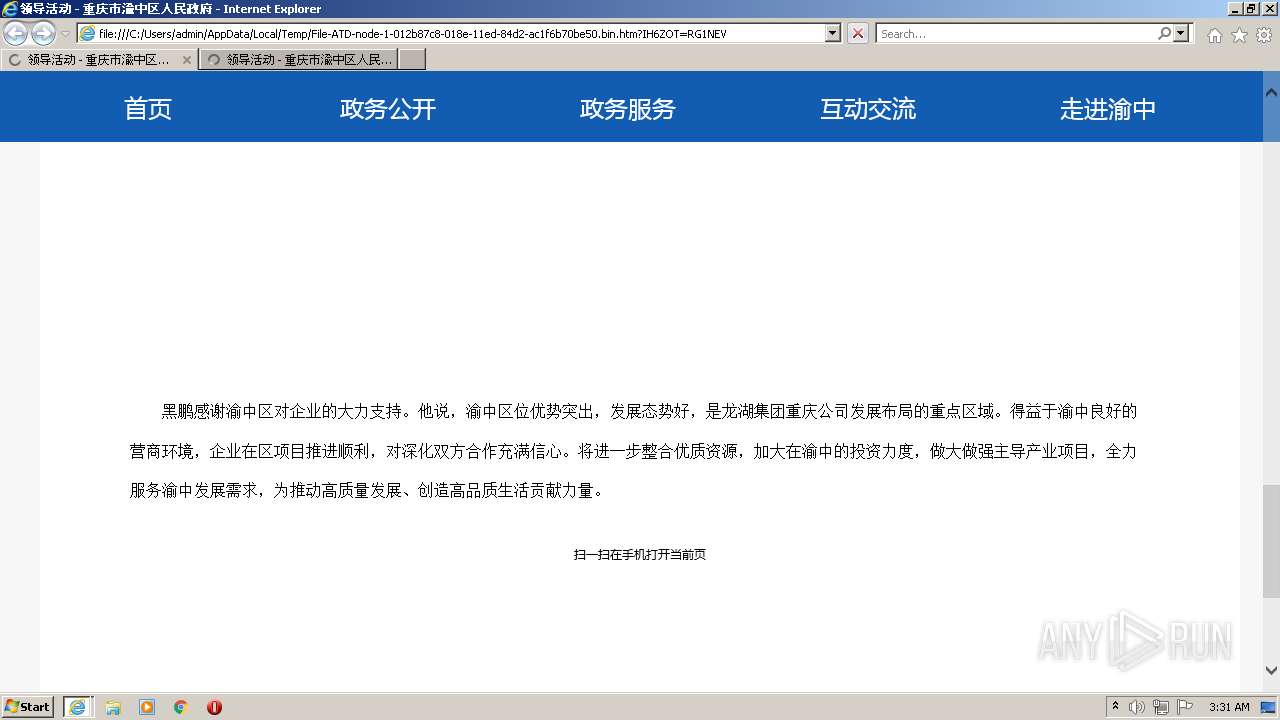Click the red Stop loading button
The height and width of the screenshot is (720, 1280).
(858, 33)
